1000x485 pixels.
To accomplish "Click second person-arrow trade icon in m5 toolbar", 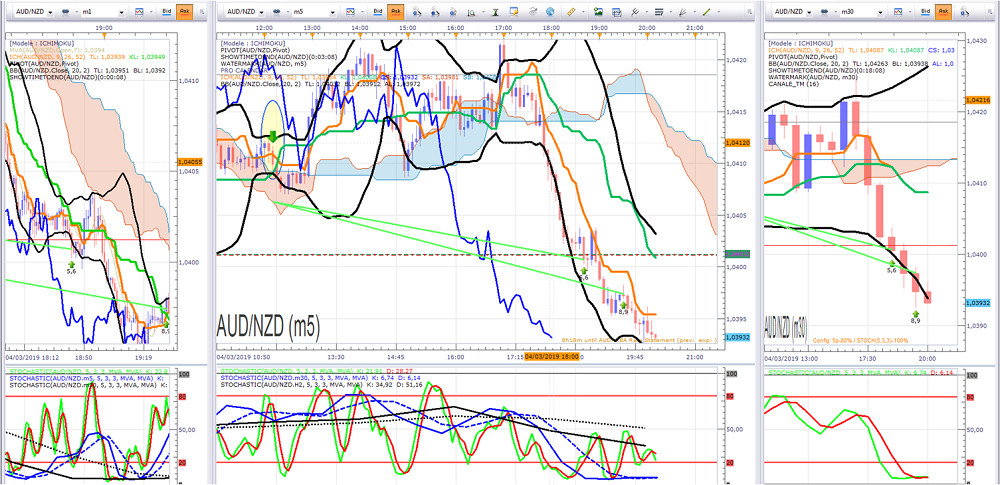I will pyautogui.click(x=435, y=12).
